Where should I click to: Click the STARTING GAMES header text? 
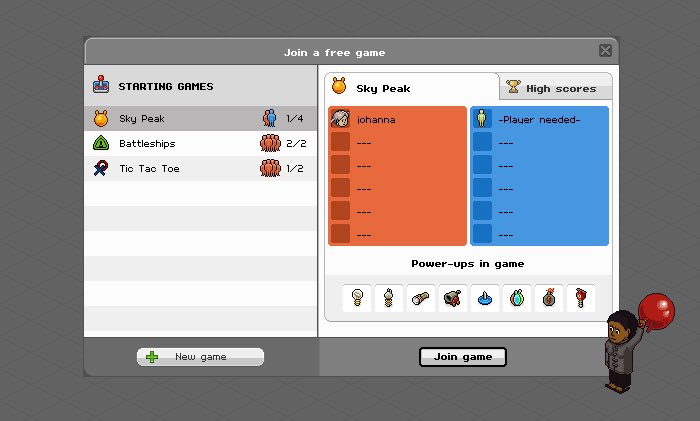pos(166,87)
